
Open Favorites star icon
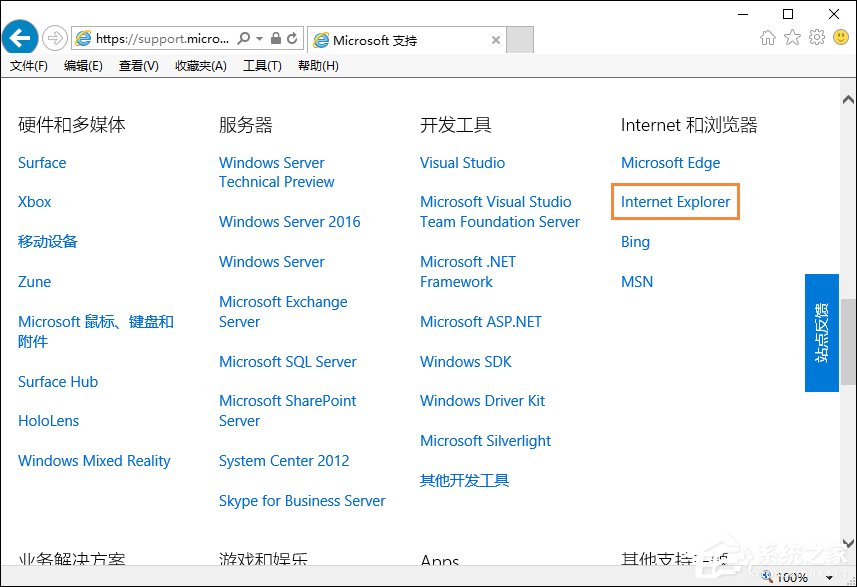792,38
